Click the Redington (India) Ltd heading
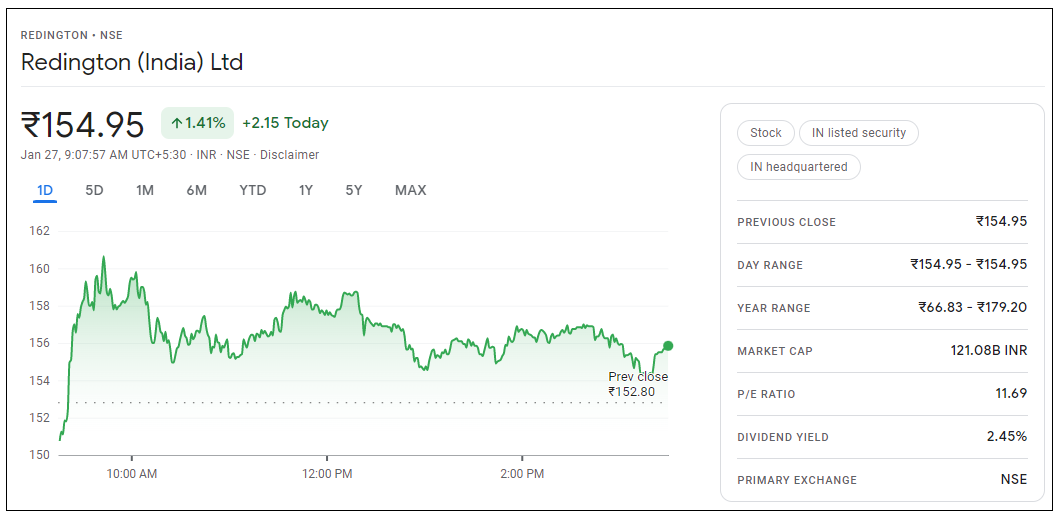Viewport: 1058px width, 514px height. point(132,62)
